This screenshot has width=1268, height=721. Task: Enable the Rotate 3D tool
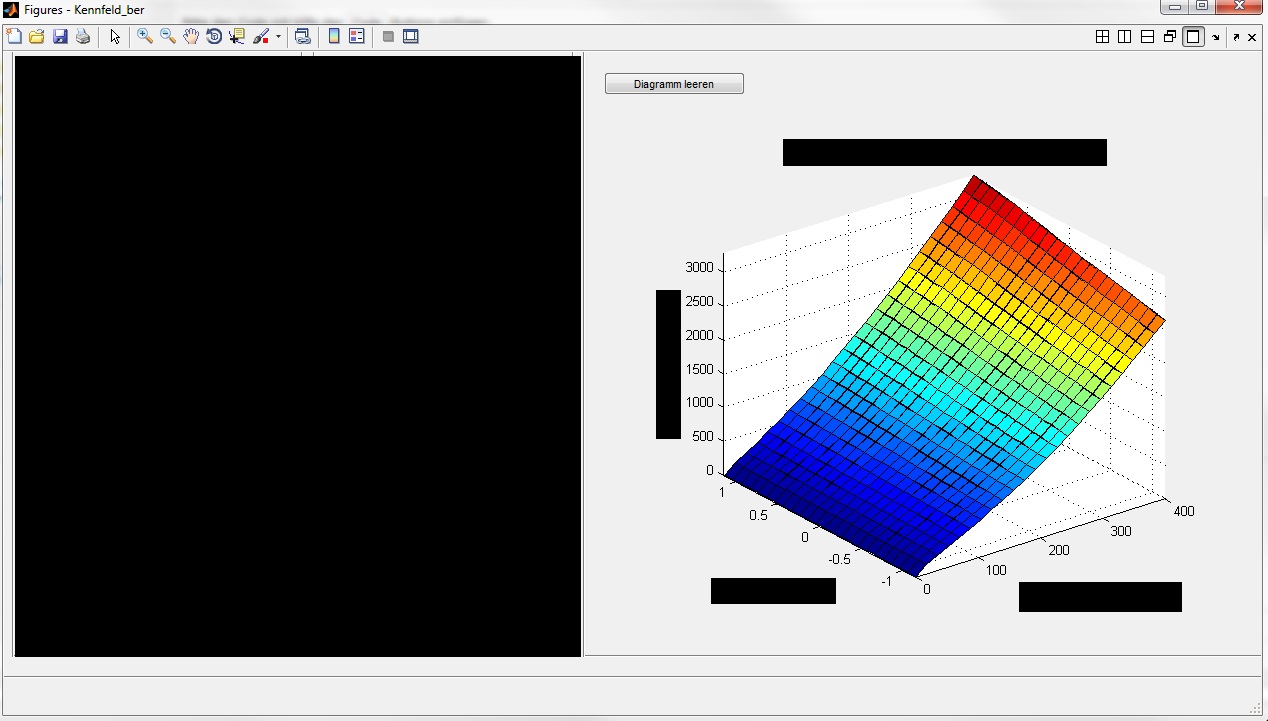pos(214,37)
